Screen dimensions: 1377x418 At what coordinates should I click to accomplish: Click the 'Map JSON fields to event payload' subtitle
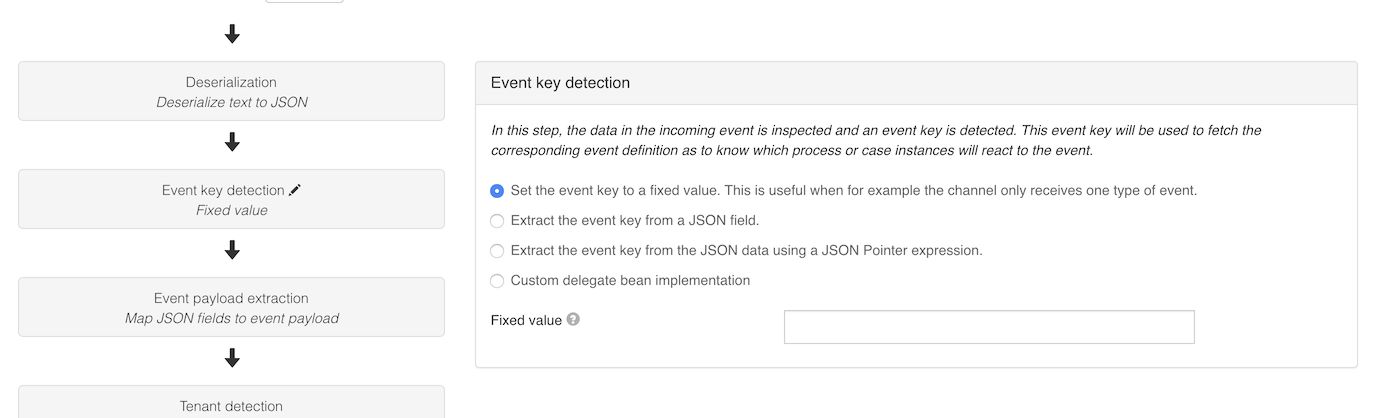tap(231, 319)
